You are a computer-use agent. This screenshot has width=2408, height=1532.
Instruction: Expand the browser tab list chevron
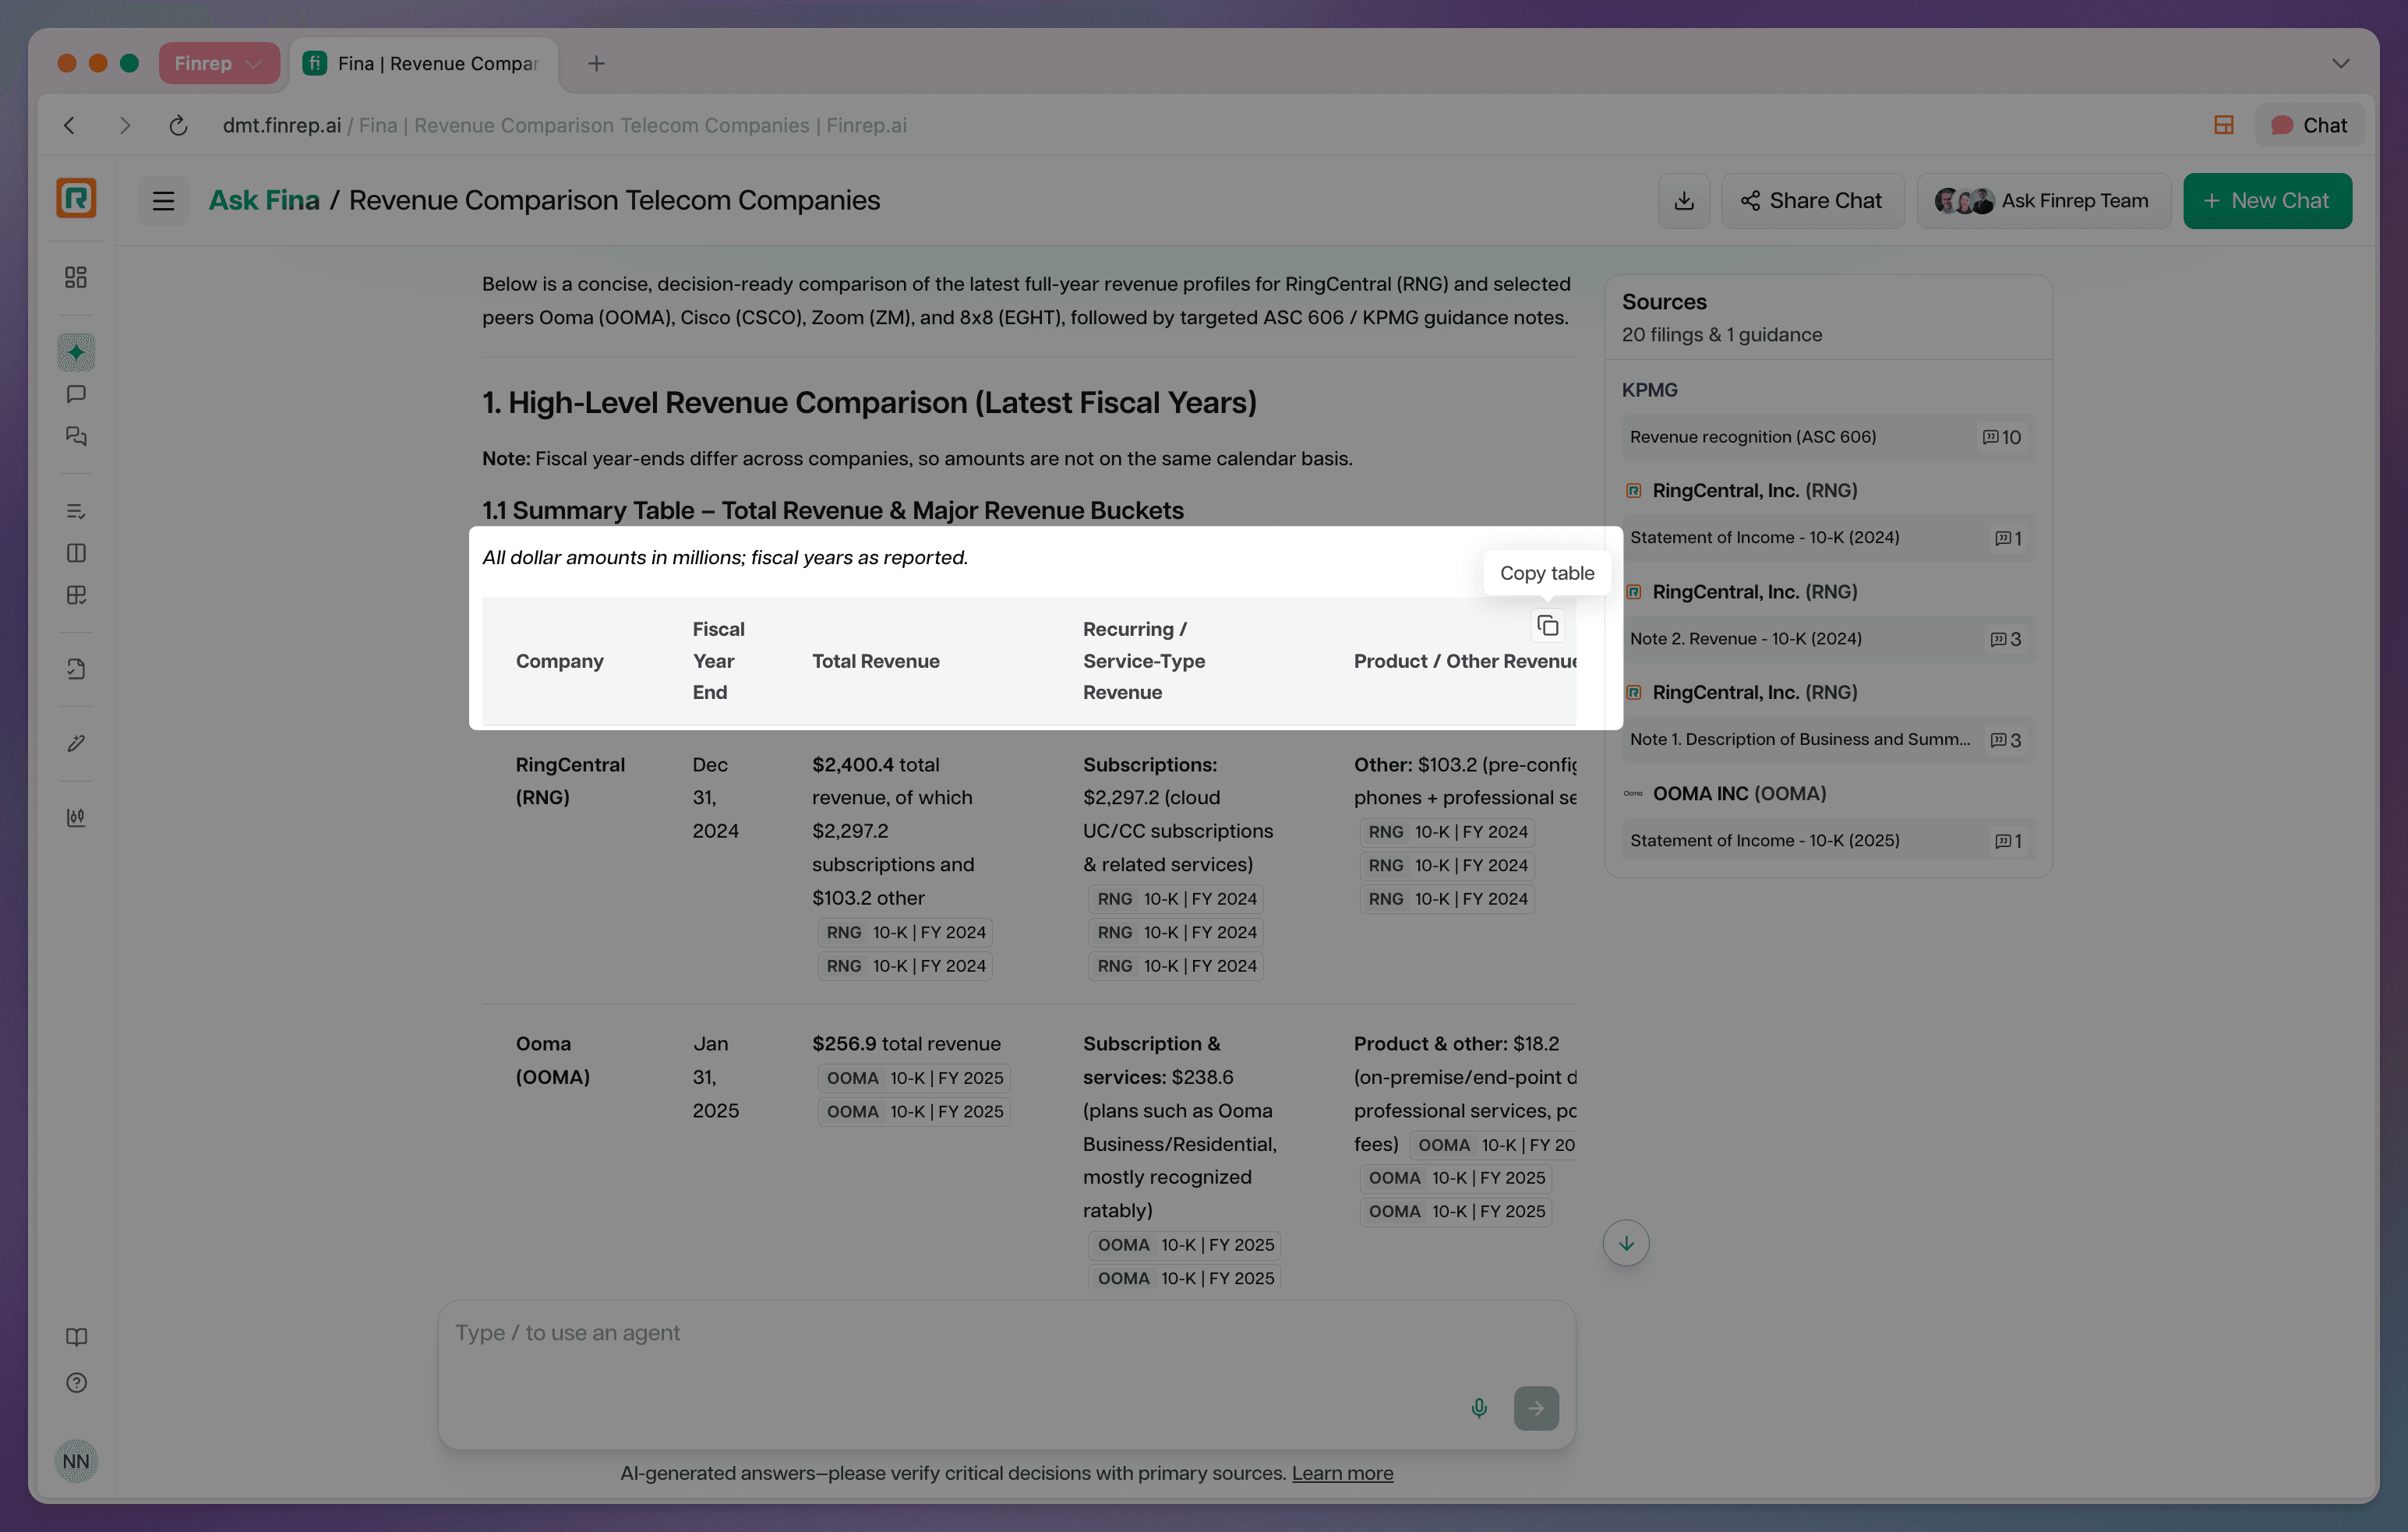tap(2340, 63)
